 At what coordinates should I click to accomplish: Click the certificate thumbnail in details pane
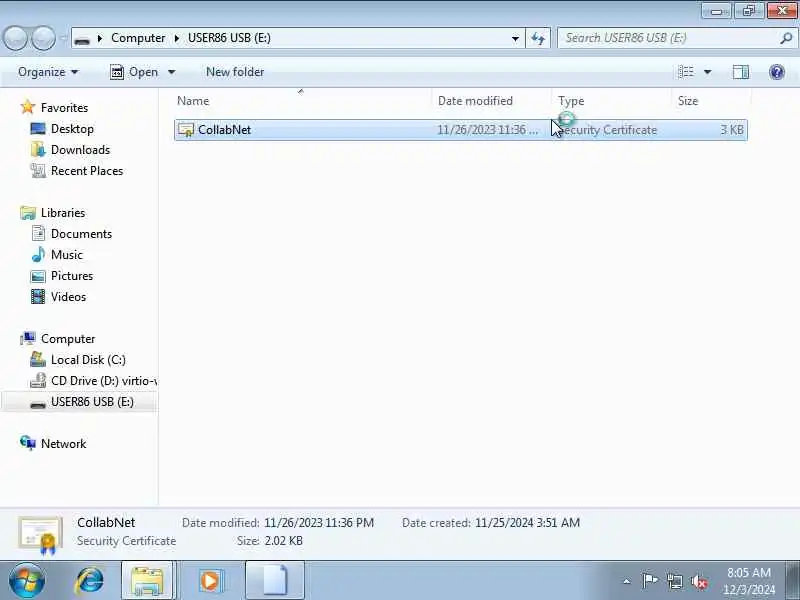coord(40,535)
